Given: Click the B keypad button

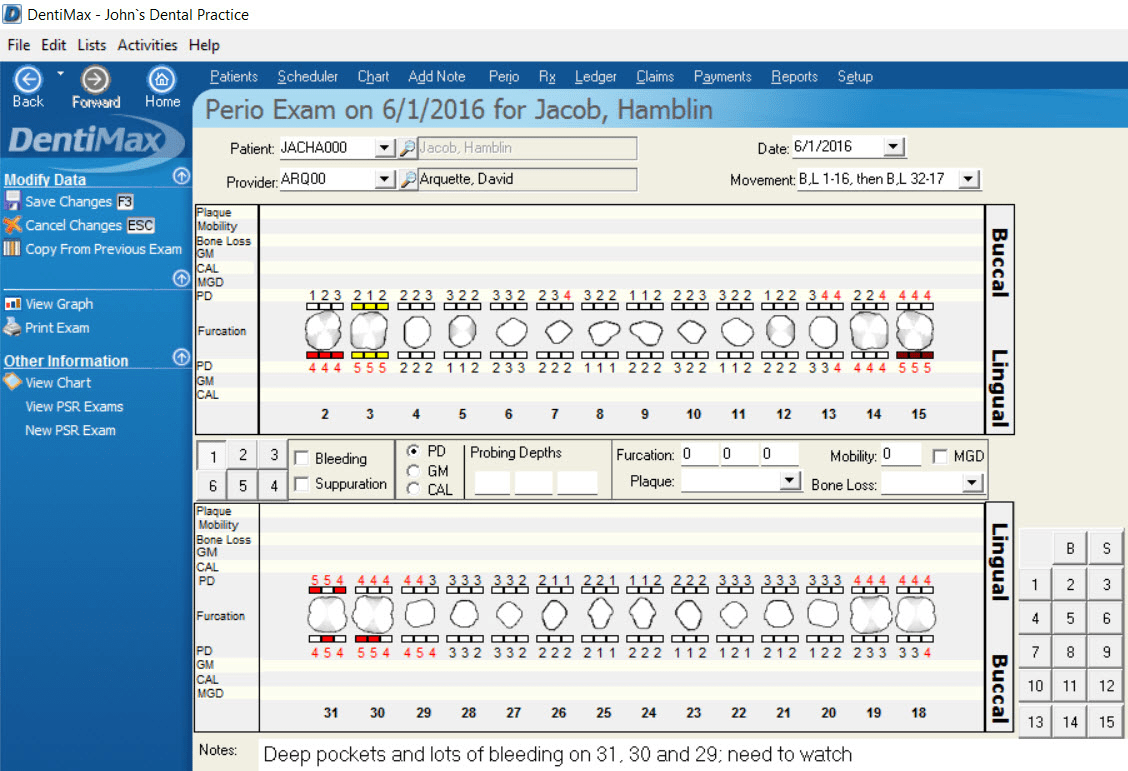Looking at the screenshot, I should pos(1070,549).
